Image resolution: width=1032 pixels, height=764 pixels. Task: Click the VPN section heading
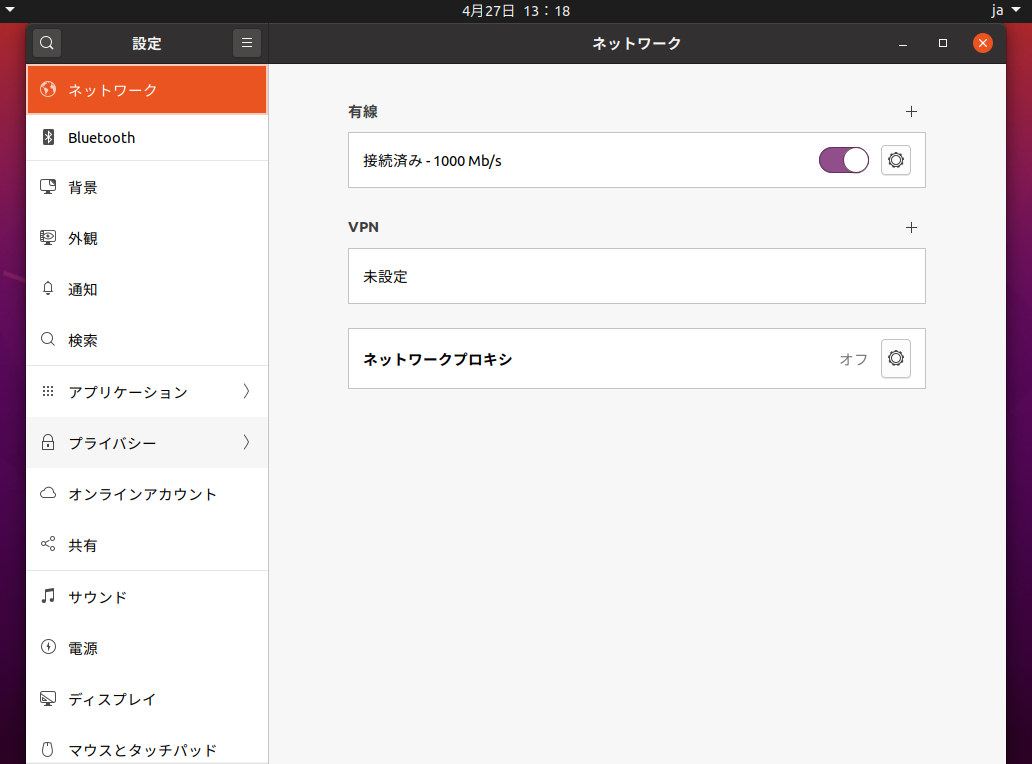coord(363,227)
